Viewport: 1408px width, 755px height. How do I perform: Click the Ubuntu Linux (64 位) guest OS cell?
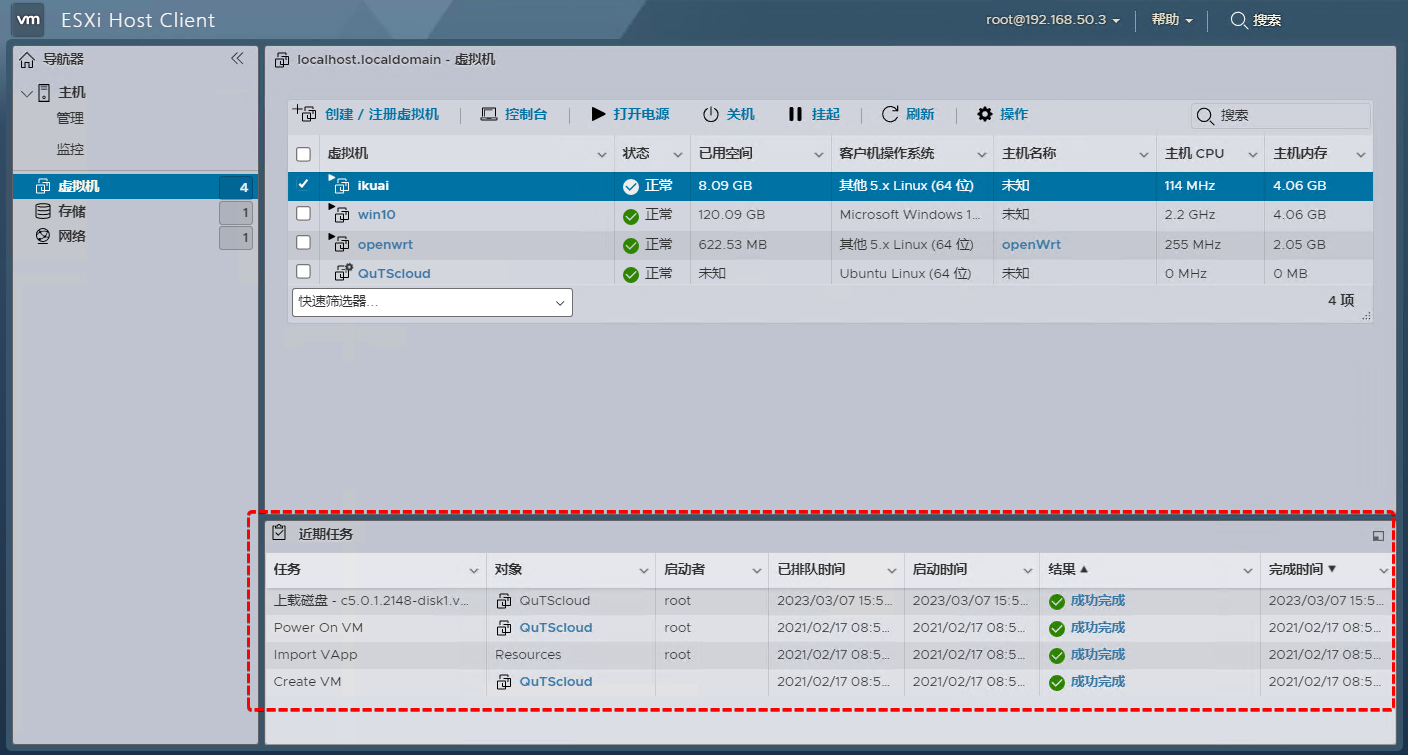[906, 274]
